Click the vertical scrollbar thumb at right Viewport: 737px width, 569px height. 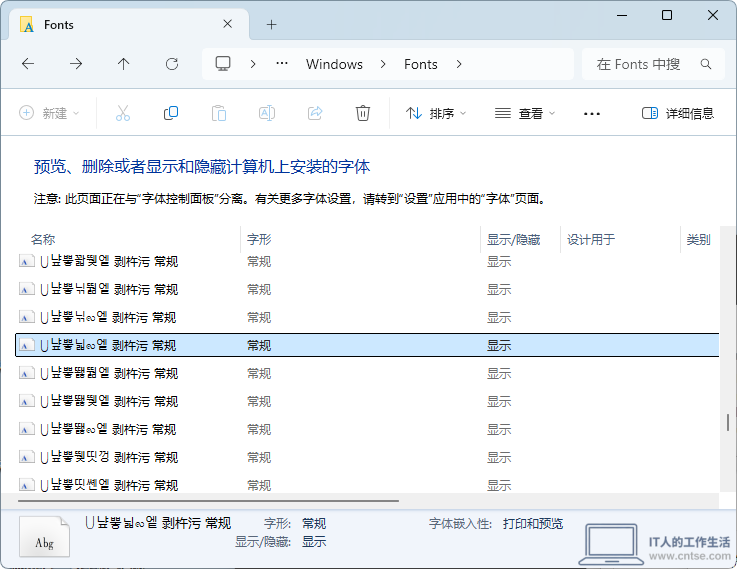[728, 422]
